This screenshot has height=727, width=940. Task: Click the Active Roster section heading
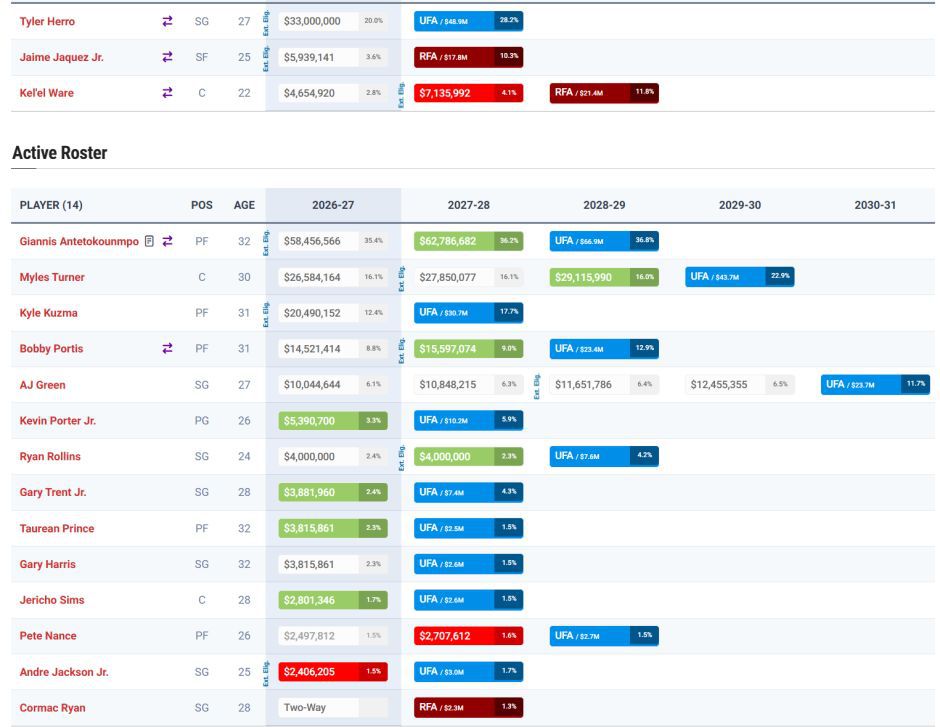point(59,153)
